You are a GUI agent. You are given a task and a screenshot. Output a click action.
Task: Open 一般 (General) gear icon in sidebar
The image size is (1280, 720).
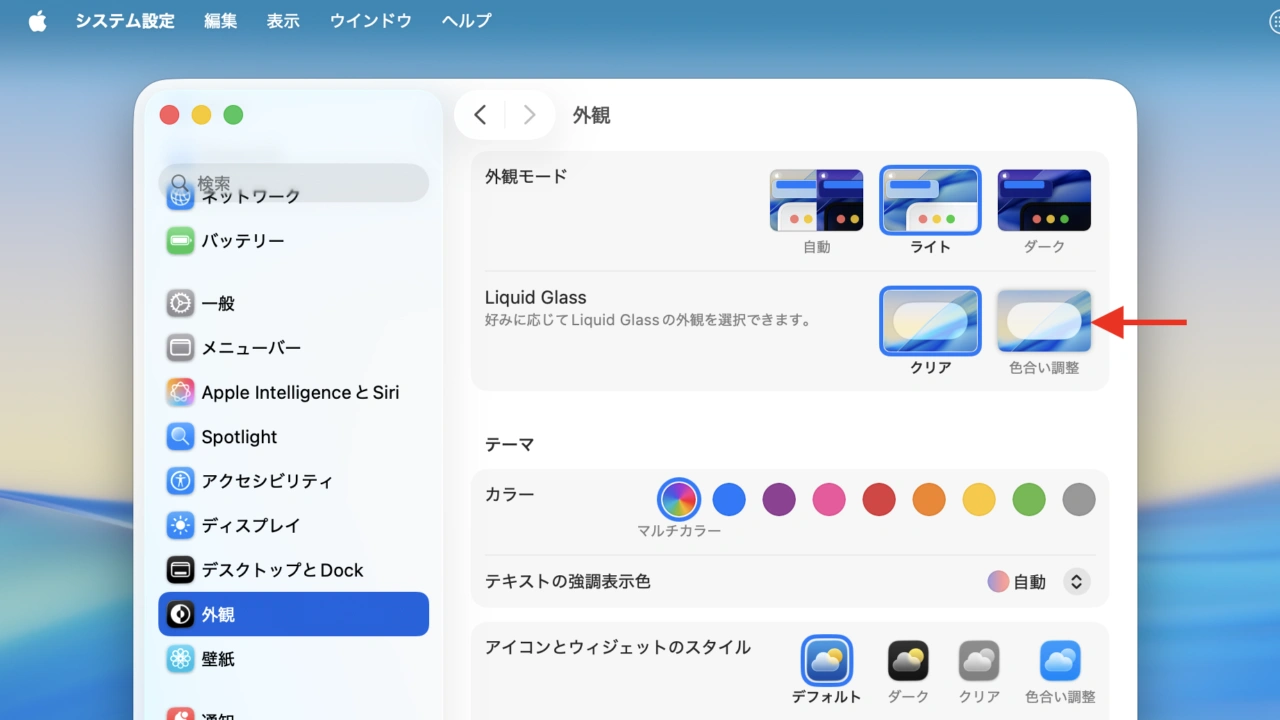click(x=180, y=303)
